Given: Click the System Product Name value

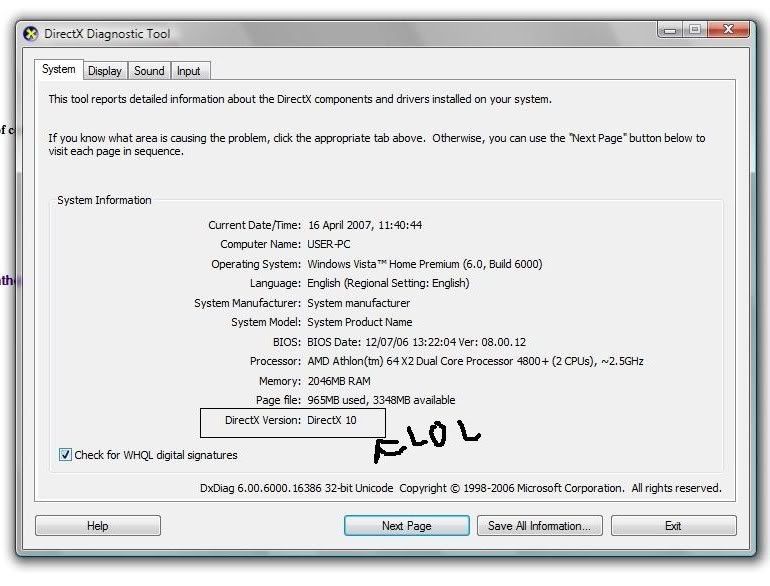Looking at the screenshot, I should pos(359,322).
